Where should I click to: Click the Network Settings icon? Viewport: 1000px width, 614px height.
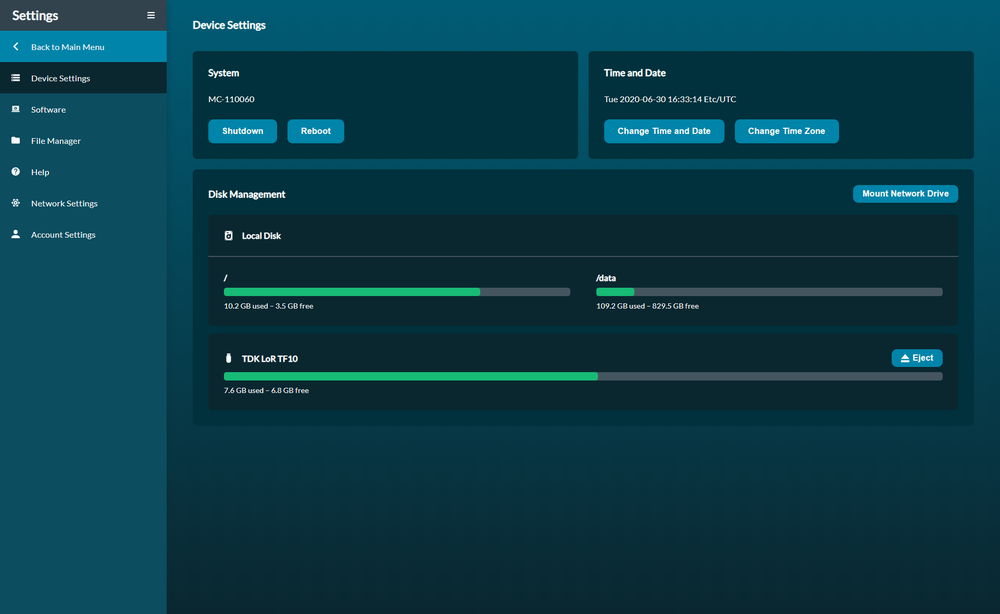(16, 203)
